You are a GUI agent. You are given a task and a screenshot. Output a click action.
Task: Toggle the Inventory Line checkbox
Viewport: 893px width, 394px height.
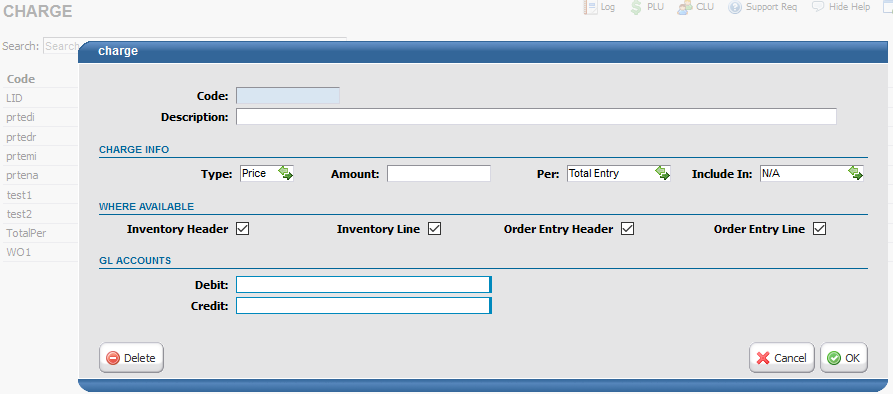click(x=435, y=229)
